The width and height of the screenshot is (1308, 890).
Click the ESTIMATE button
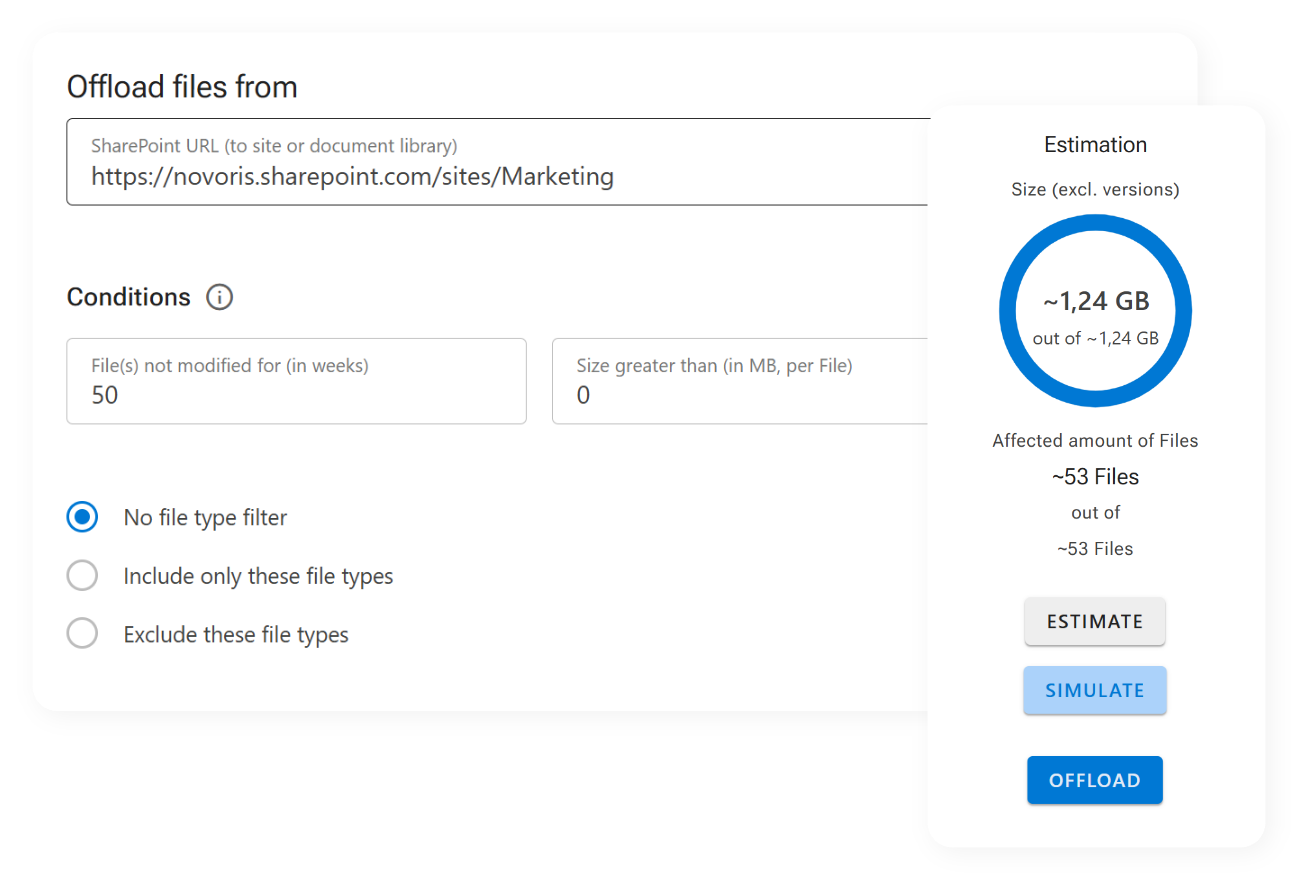(x=1094, y=621)
